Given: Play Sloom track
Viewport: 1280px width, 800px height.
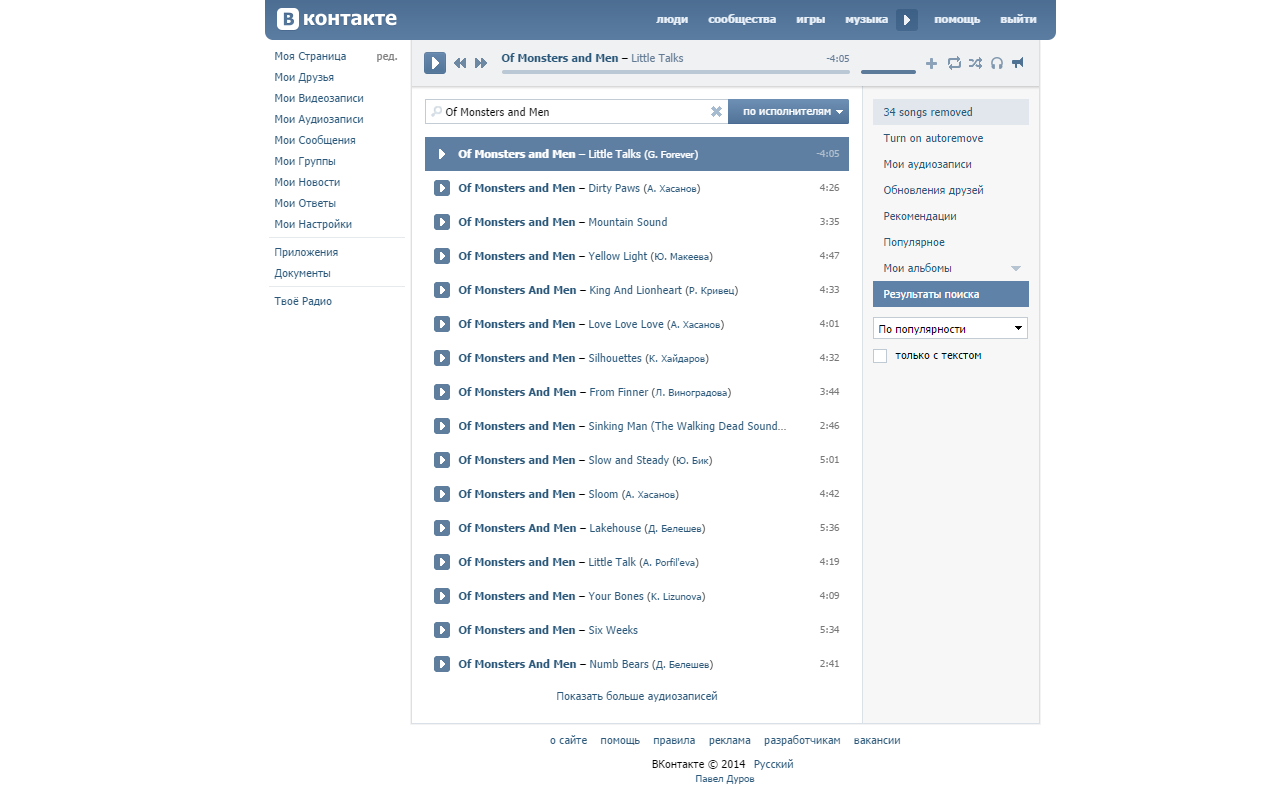Looking at the screenshot, I should 442,494.
